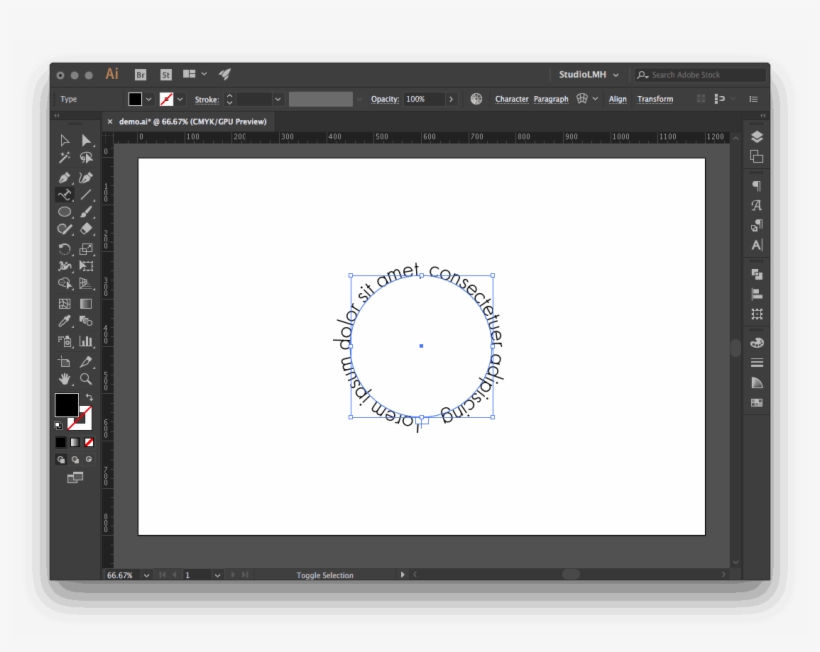
Task: Set paint type to None
Action: click(x=89, y=442)
